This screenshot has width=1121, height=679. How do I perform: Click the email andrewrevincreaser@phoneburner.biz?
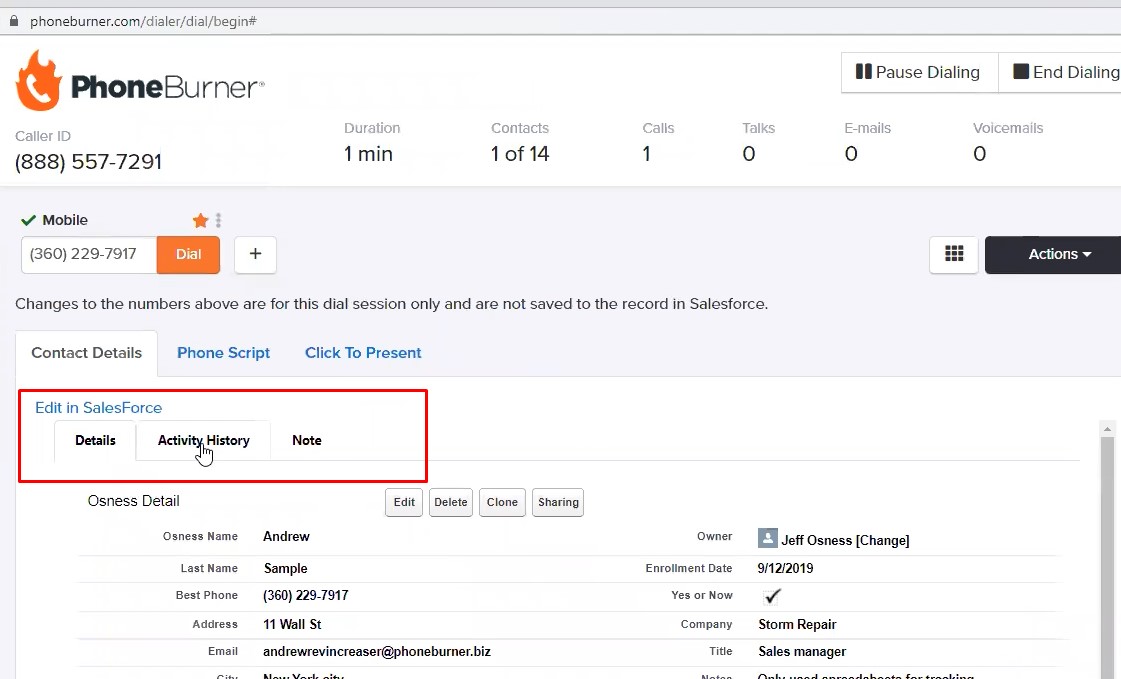coord(377,651)
